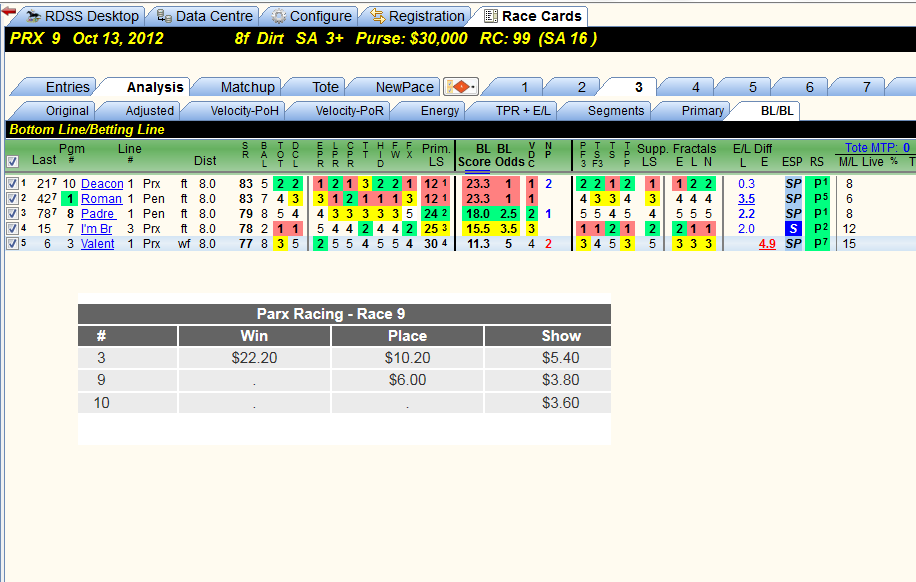Click the red back arrow icon
916x582 pixels.
click(9, 12)
